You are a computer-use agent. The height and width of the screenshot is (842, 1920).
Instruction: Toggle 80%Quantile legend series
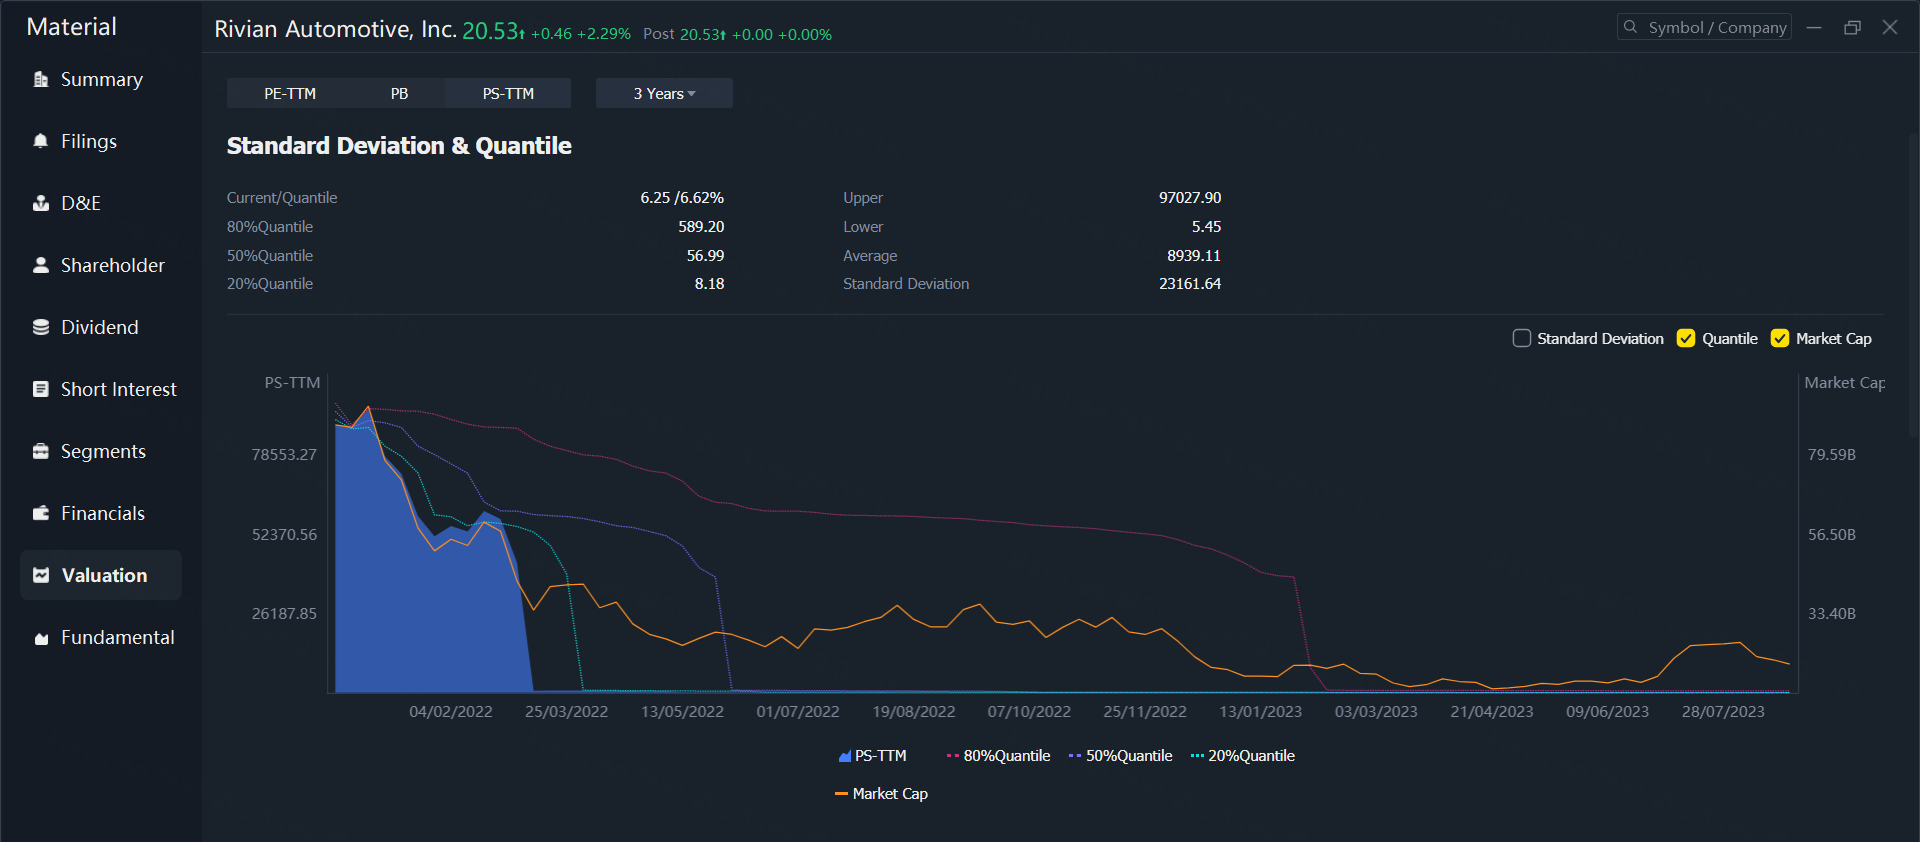[x=998, y=756]
